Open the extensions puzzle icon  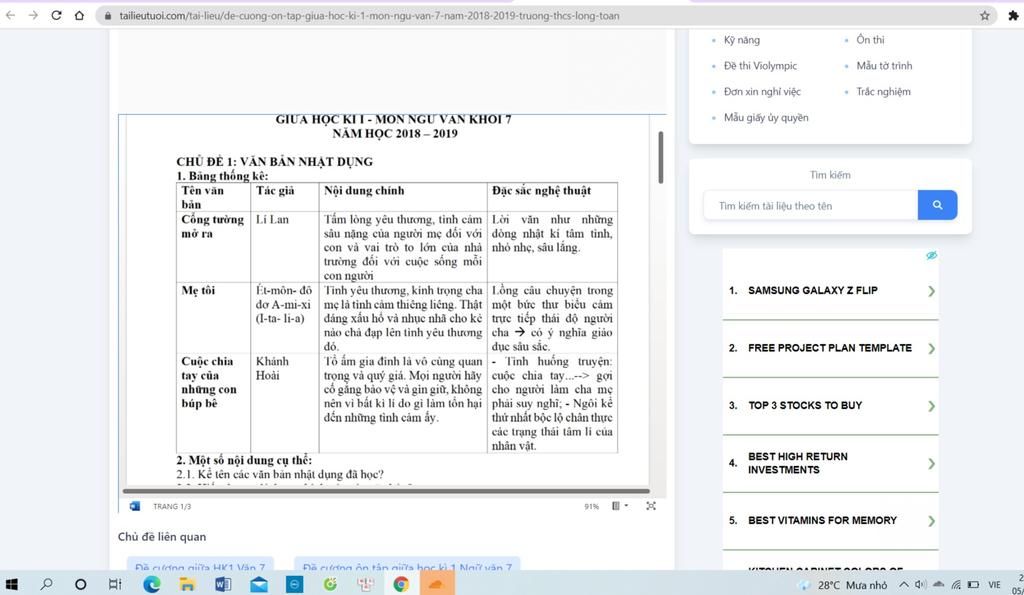(1013, 16)
